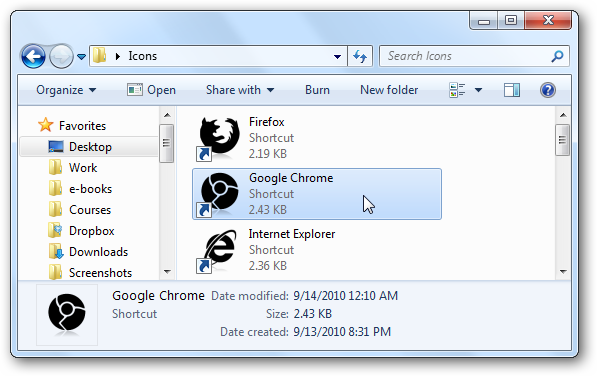Click the Google Chrome file name
The width and height of the screenshot is (597, 376).
click(x=291, y=178)
